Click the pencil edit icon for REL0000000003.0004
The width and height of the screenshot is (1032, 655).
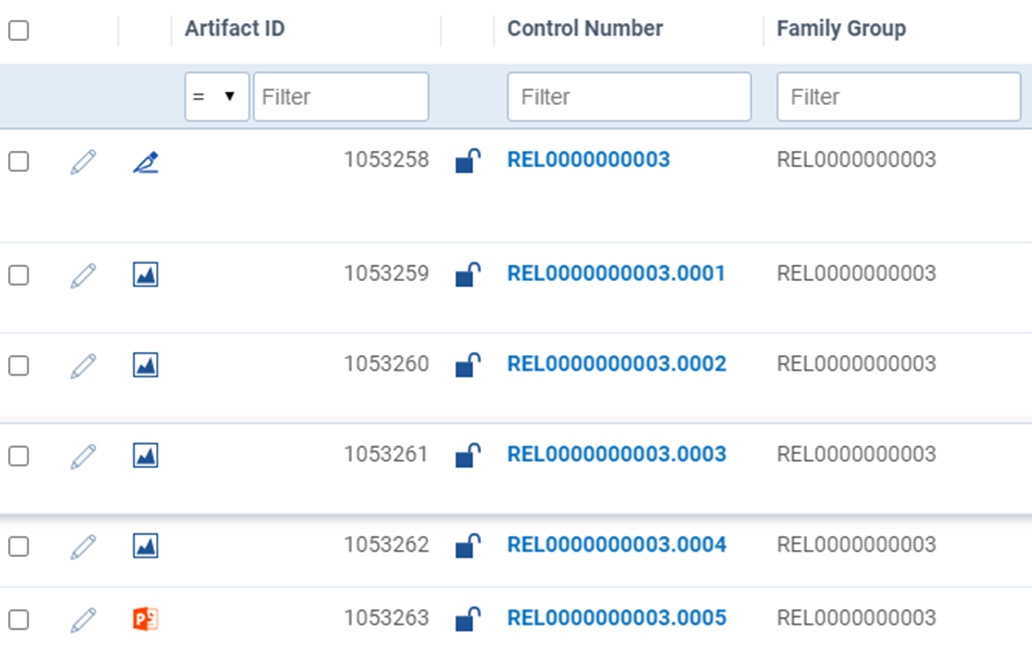pos(83,546)
